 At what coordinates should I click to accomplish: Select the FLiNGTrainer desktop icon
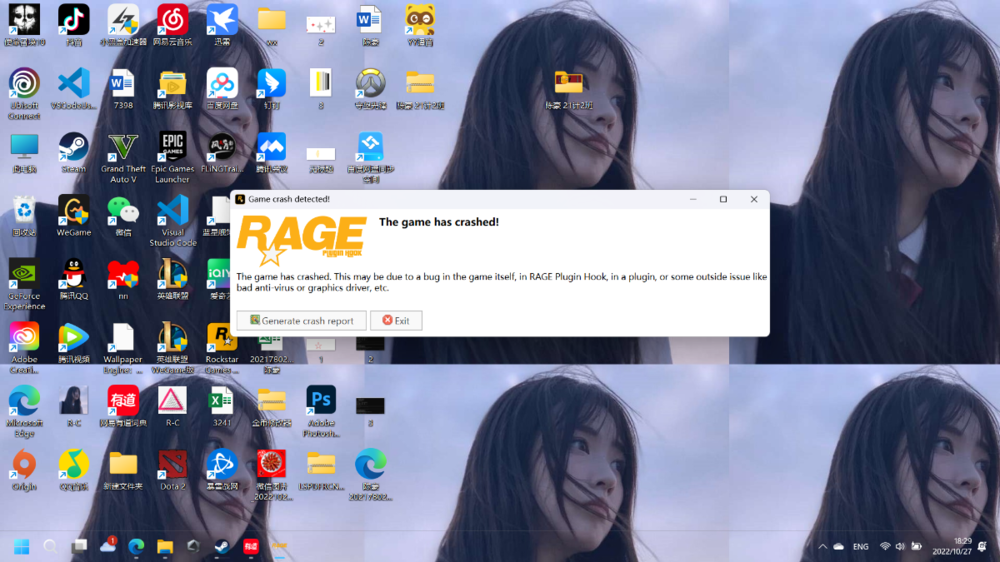pos(221,153)
